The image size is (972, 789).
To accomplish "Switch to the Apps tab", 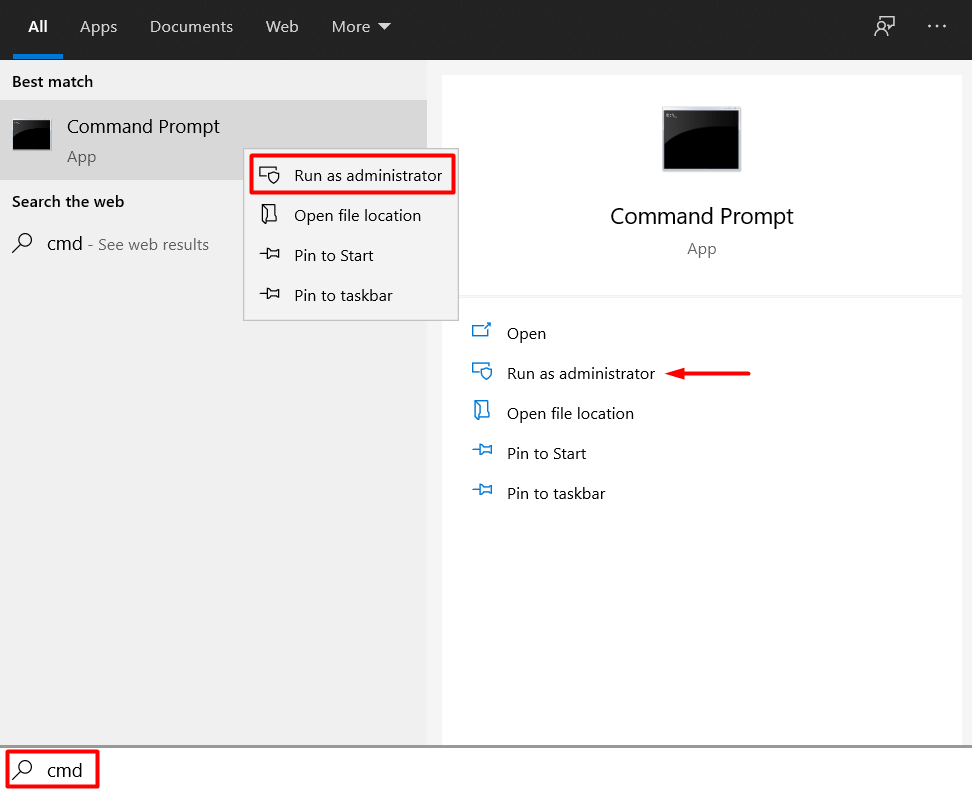I will pos(98,27).
